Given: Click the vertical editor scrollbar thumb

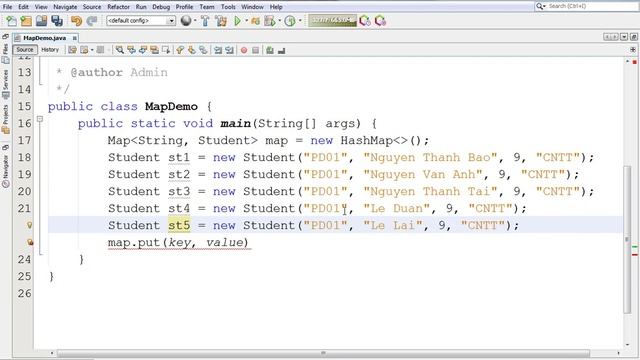Looking at the screenshot, I should 627,239.
